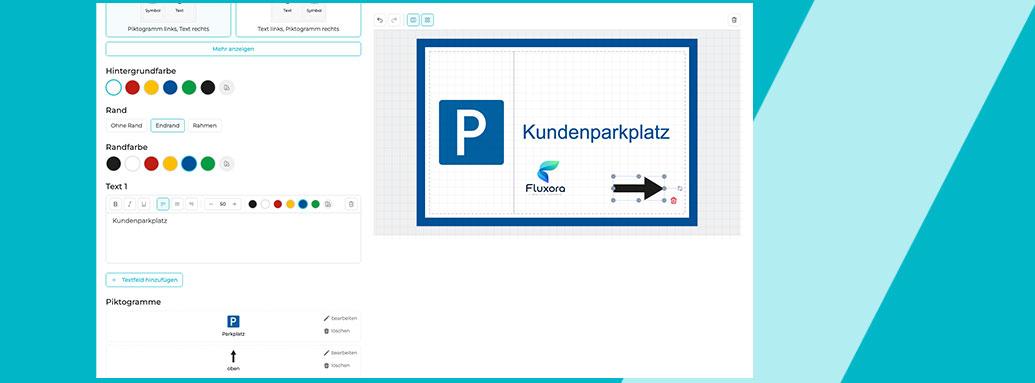Delete Text 1 with its trash icon
Screen dimensions: 1035x383
pyautogui.click(x=351, y=204)
